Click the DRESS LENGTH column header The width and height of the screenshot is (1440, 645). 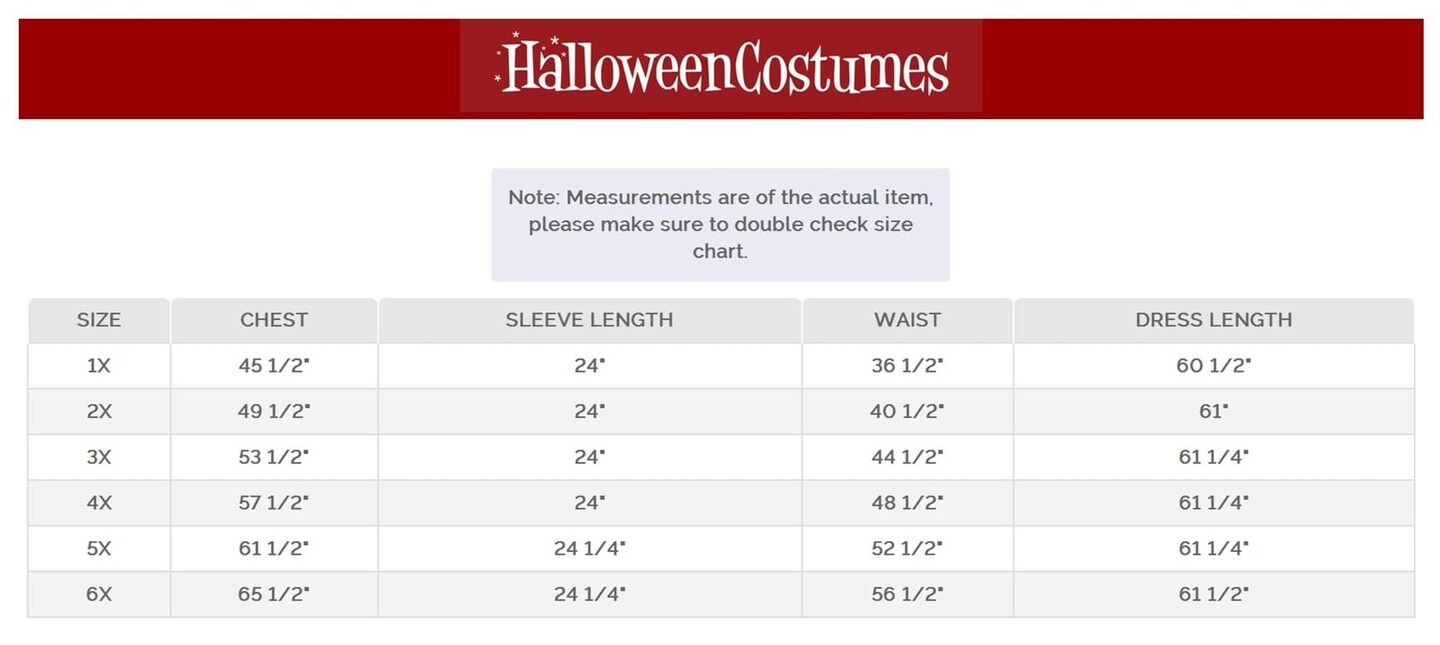[1213, 320]
